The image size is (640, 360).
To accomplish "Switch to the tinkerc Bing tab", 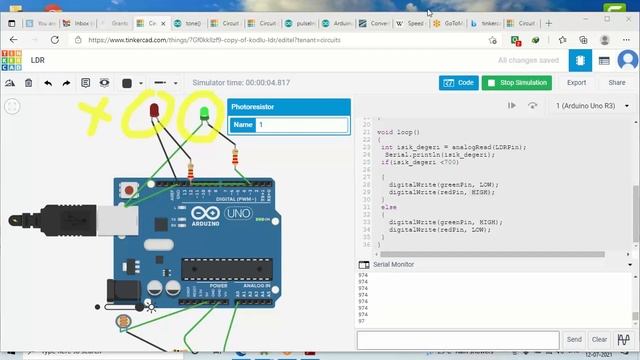I will pyautogui.click(x=486, y=24).
